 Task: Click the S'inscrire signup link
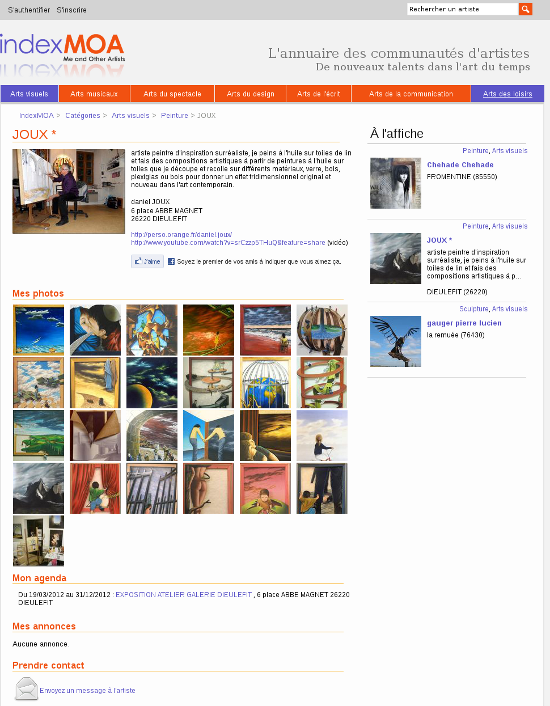pyautogui.click(x=71, y=10)
